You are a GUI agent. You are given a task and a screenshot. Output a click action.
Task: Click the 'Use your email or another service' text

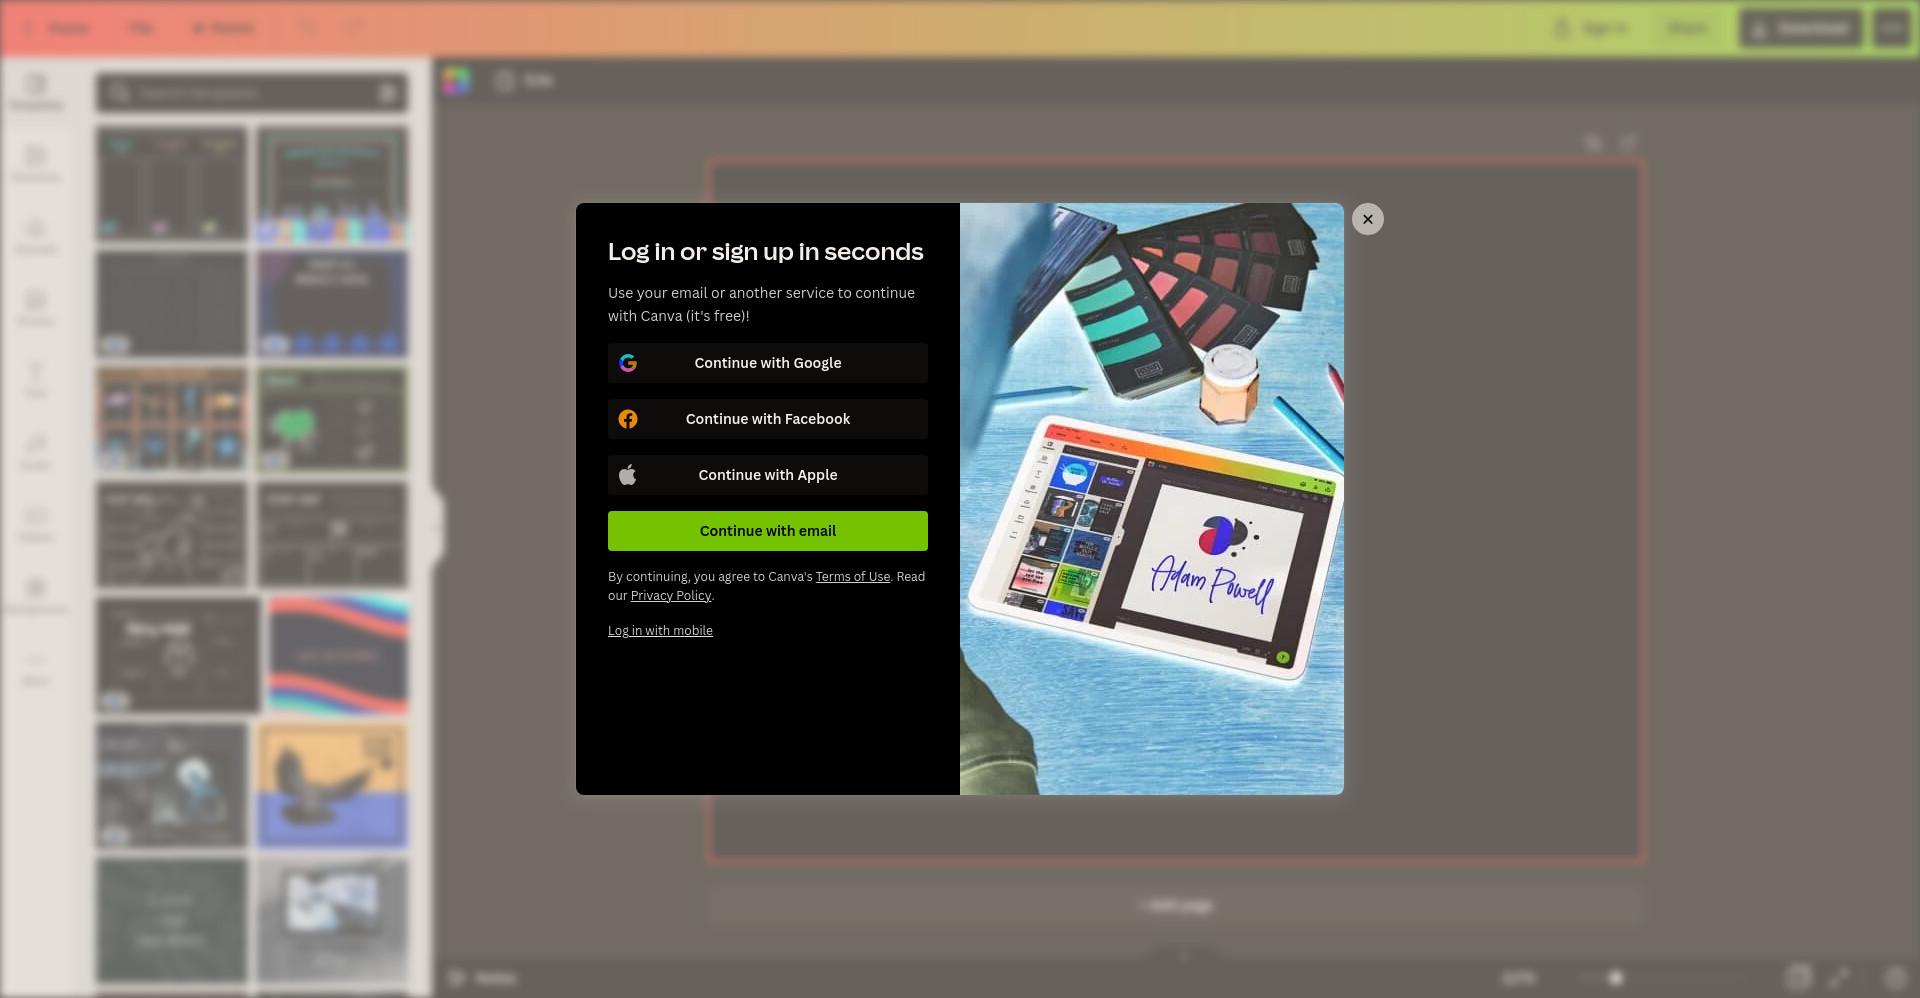(761, 304)
